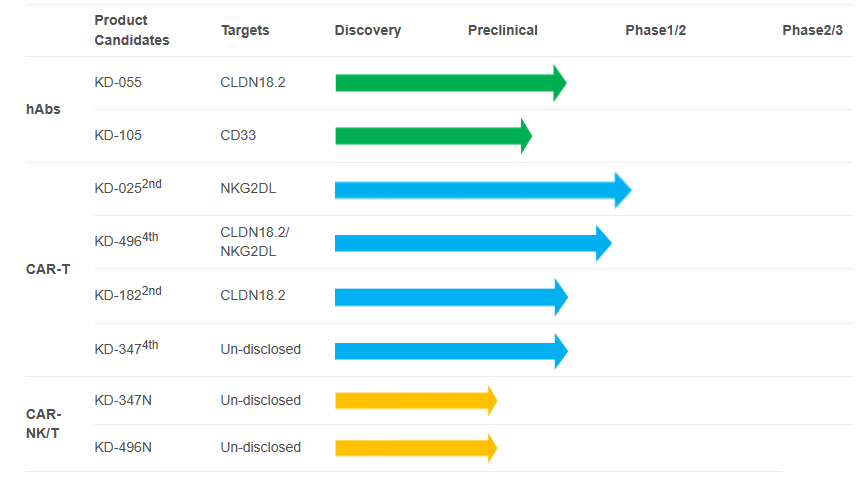The height and width of the screenshot is (480, 858).
Task: Click the Targets column header
Action: 245,30
